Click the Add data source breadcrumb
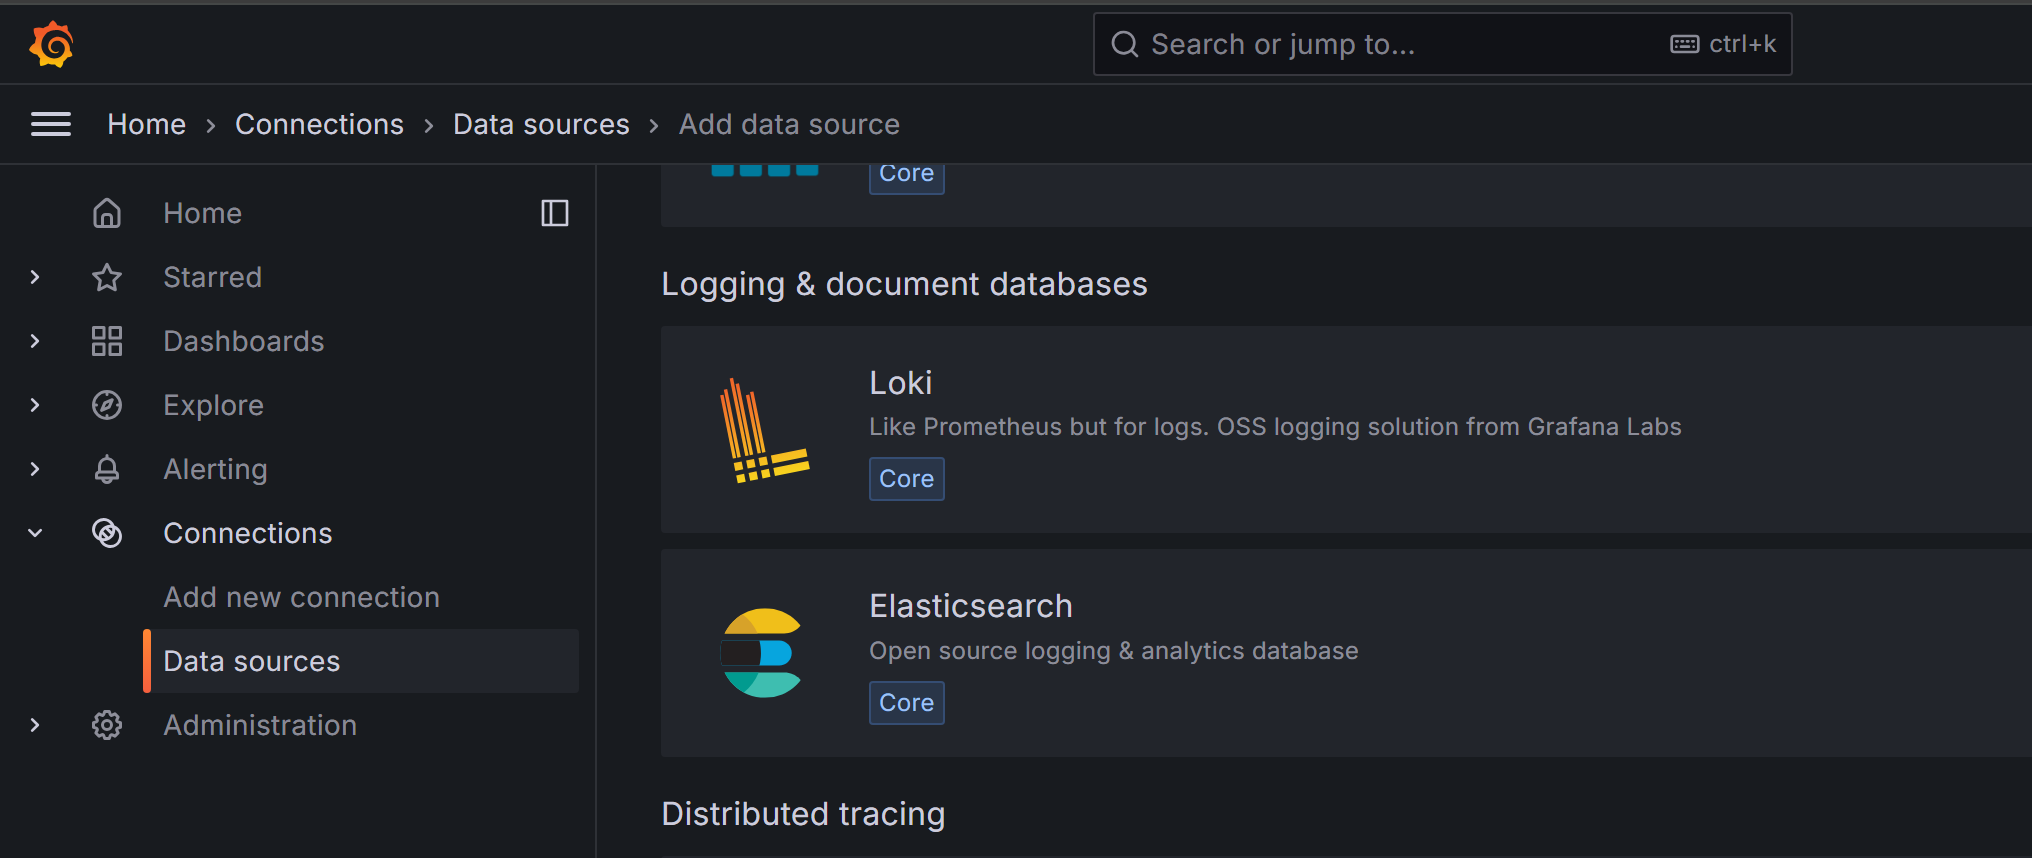Image resolution: width=2032 pixels, height=858 pixels. tap(790, 124)
